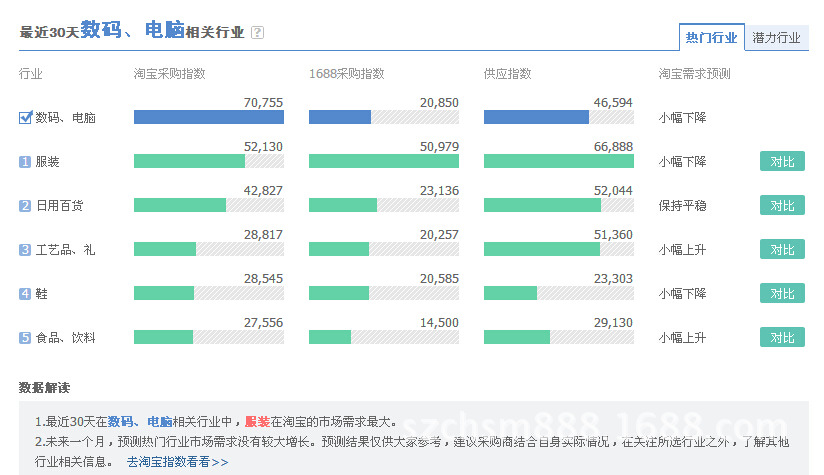Compare with 工艺品 using 对比 button

(x=782, y=249)
